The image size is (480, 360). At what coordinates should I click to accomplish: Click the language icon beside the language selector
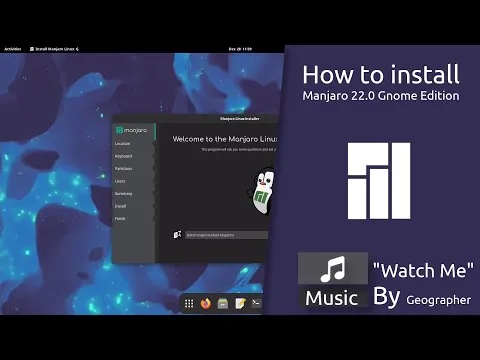click(178, 235)
